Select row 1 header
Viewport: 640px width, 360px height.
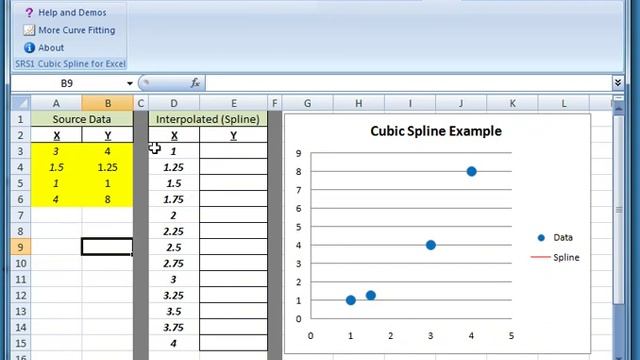coord(21,119)
